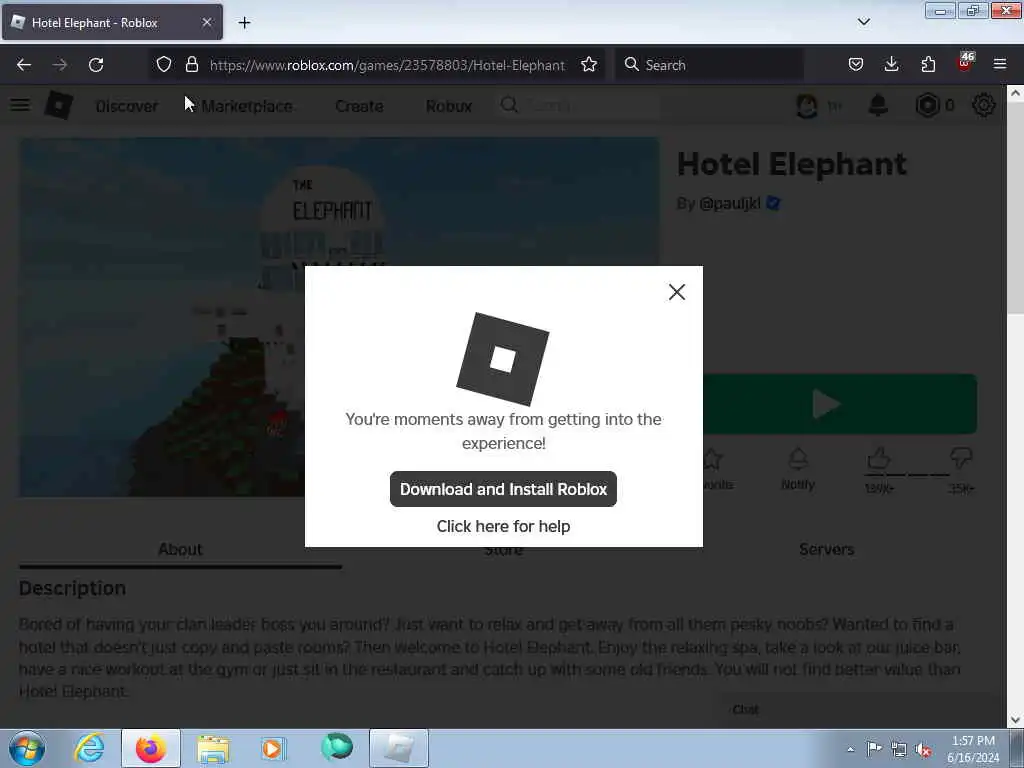1024x768 pixels.
Task: Click the Firefox Search box
Action: [709, 65]
